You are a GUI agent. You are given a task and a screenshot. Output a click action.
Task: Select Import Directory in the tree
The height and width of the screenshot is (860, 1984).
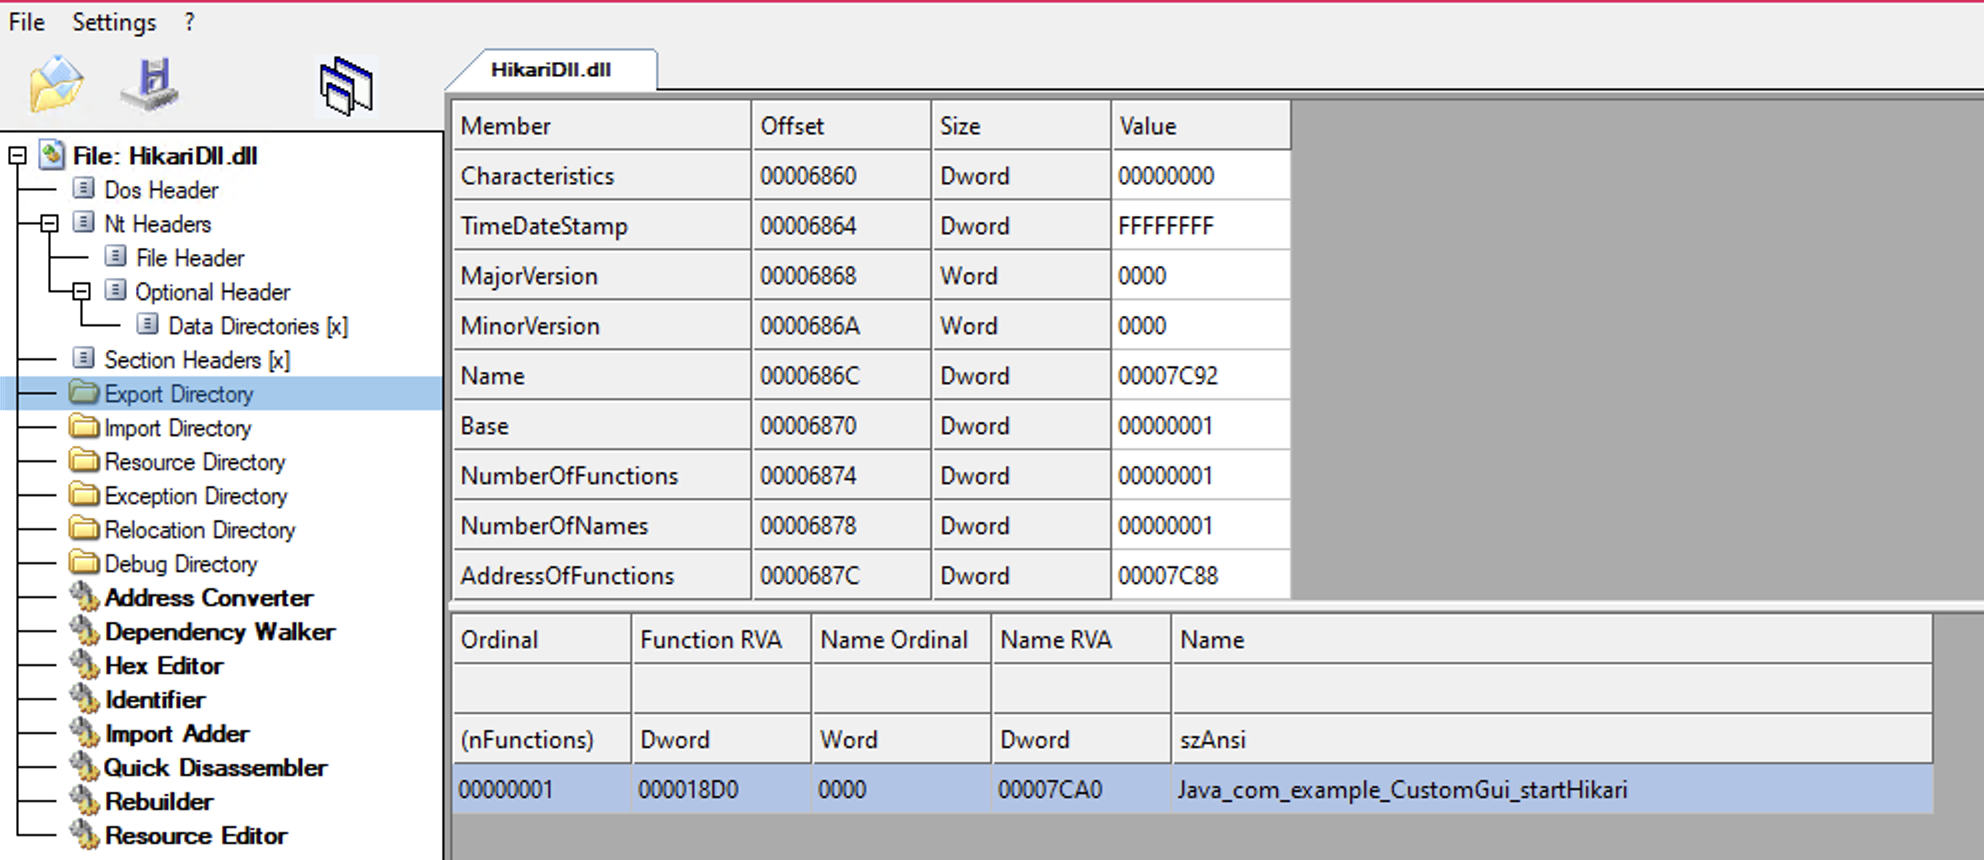pyautogui.click(x=177, y=428)
